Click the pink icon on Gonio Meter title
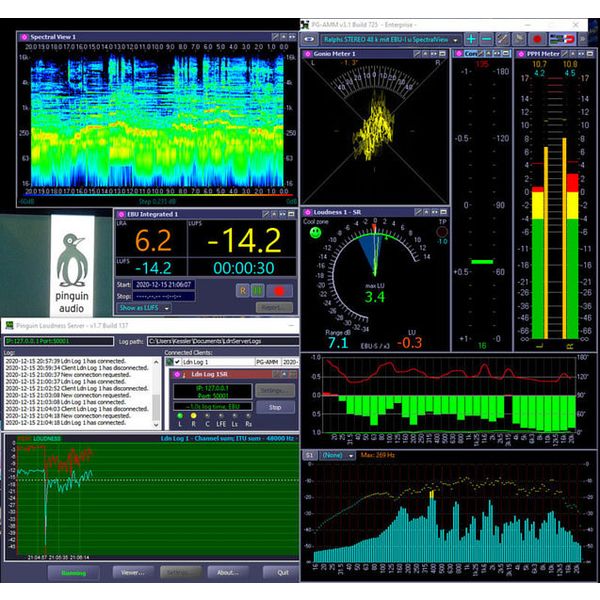The width and height of the screenshot is (600, 600). (x=308, y=53)
